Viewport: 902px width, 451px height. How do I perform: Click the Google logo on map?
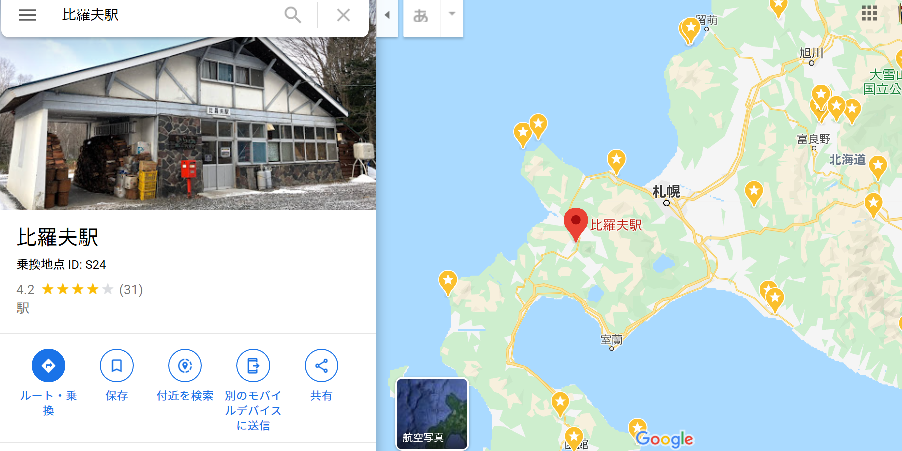[664, 439]
